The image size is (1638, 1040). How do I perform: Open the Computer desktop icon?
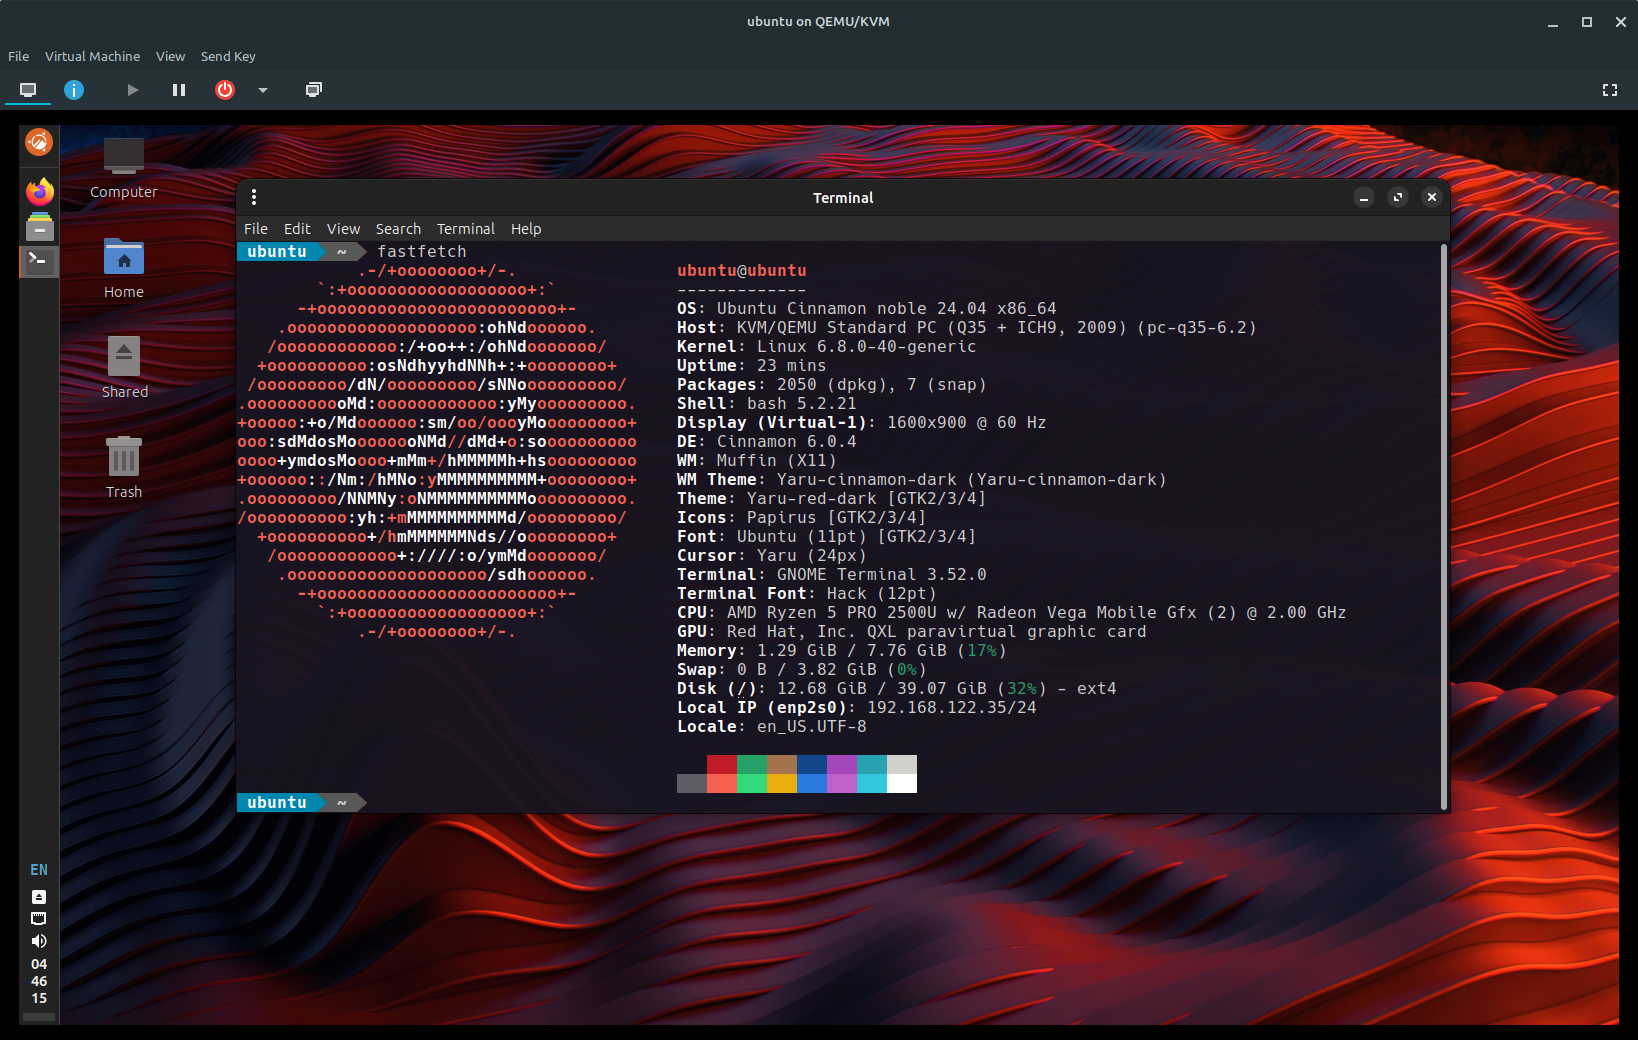click(124, 168)
